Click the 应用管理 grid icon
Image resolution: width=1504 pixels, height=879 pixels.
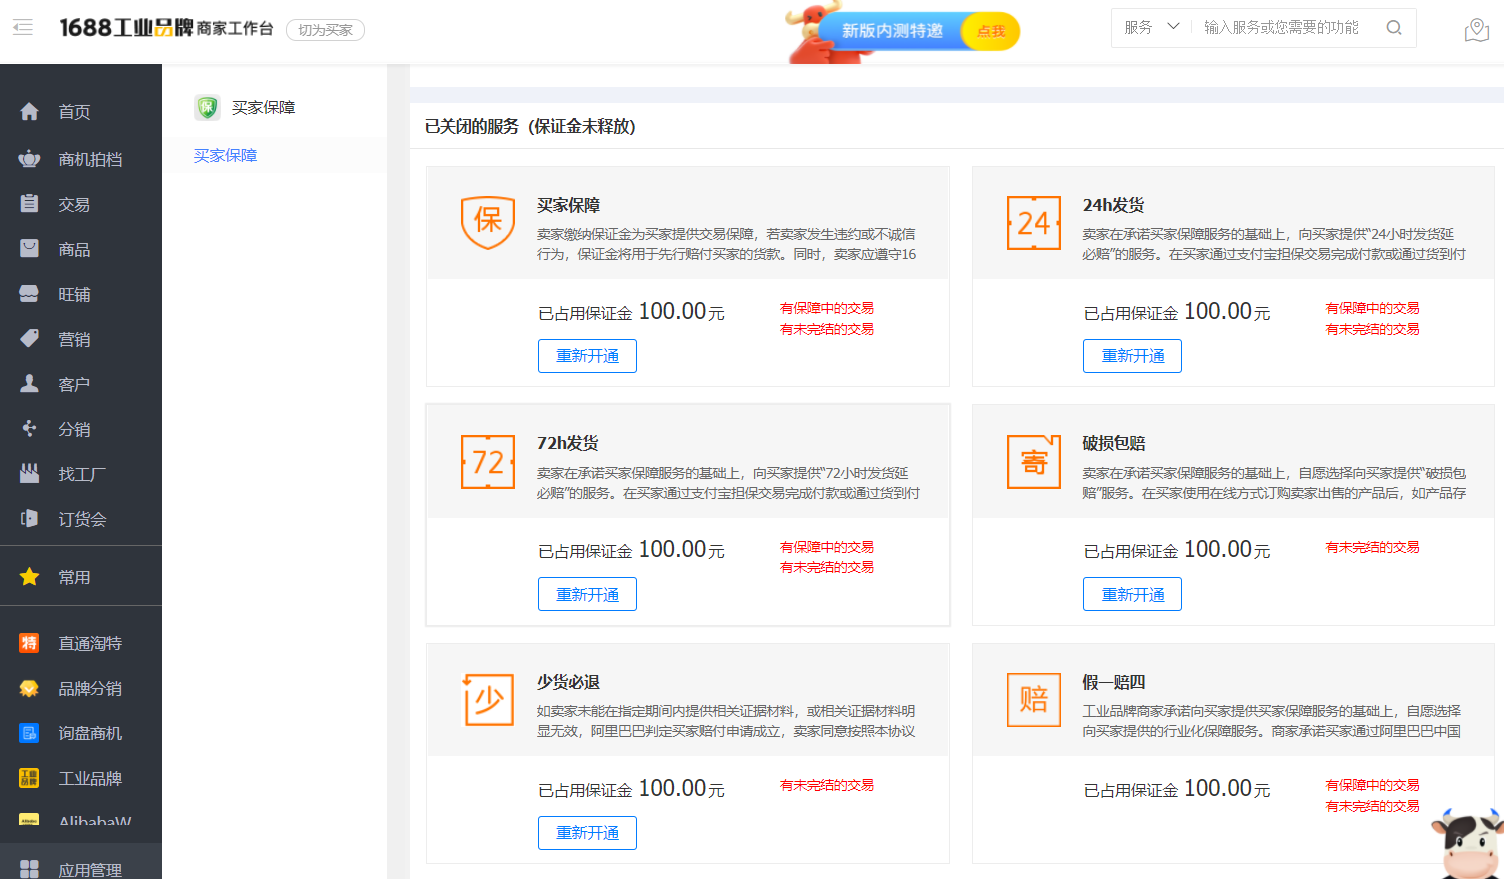coord(30,869)
